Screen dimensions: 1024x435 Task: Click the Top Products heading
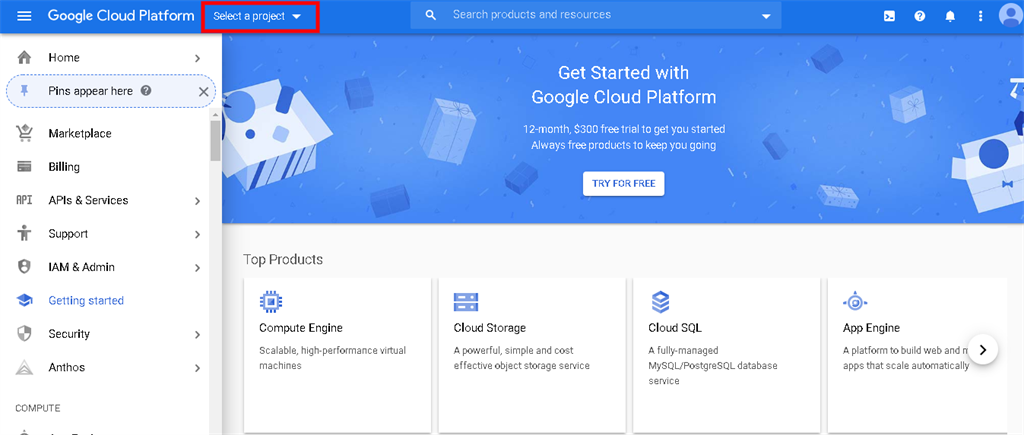pos(283,259)
